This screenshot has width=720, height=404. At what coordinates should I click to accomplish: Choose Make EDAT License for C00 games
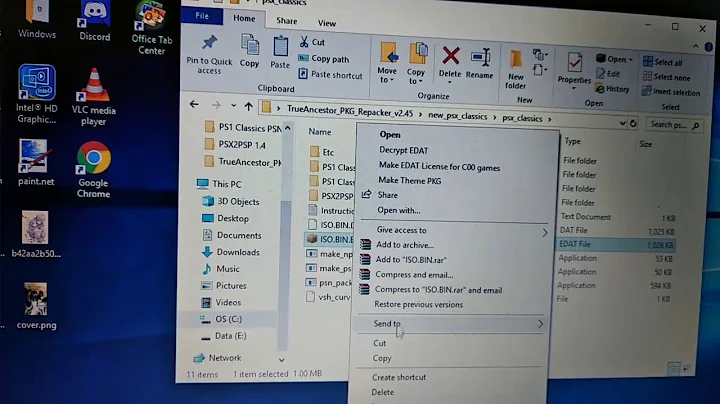(439, 168)
